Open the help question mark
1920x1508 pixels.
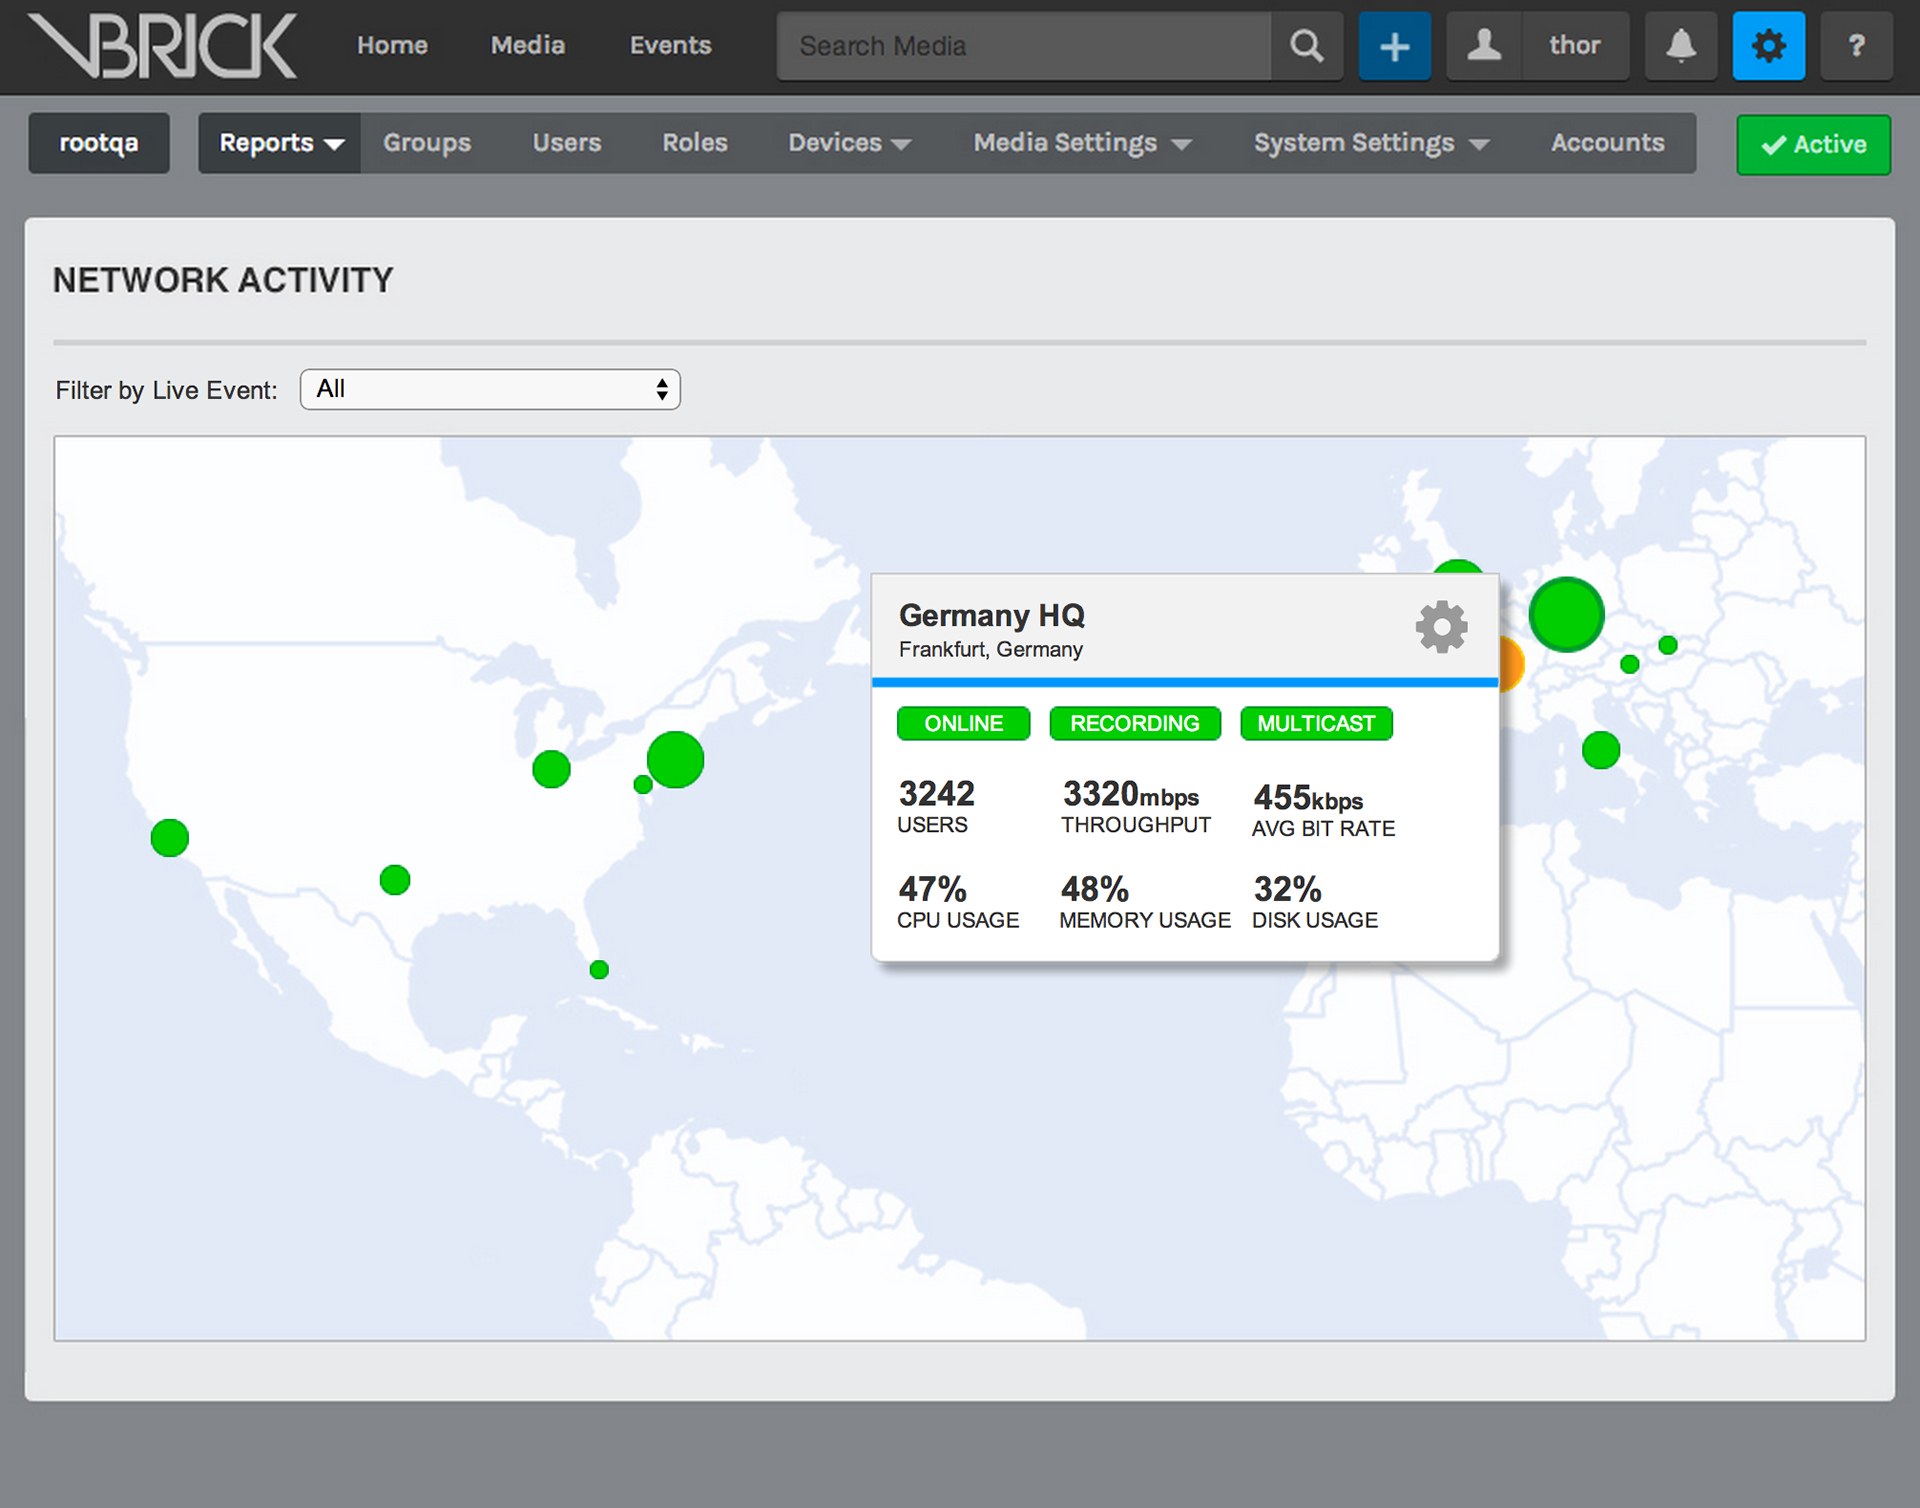pyautogui.click(x=1856, y=46)
